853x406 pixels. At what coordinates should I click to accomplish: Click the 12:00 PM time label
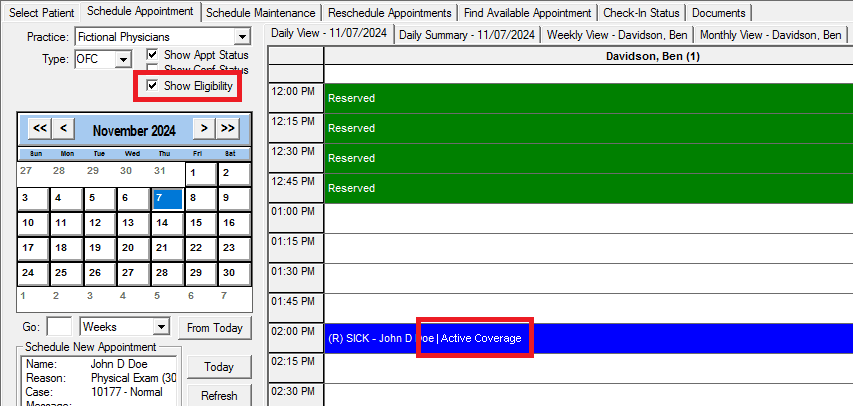pyautogui.click(x=296, y=99)
